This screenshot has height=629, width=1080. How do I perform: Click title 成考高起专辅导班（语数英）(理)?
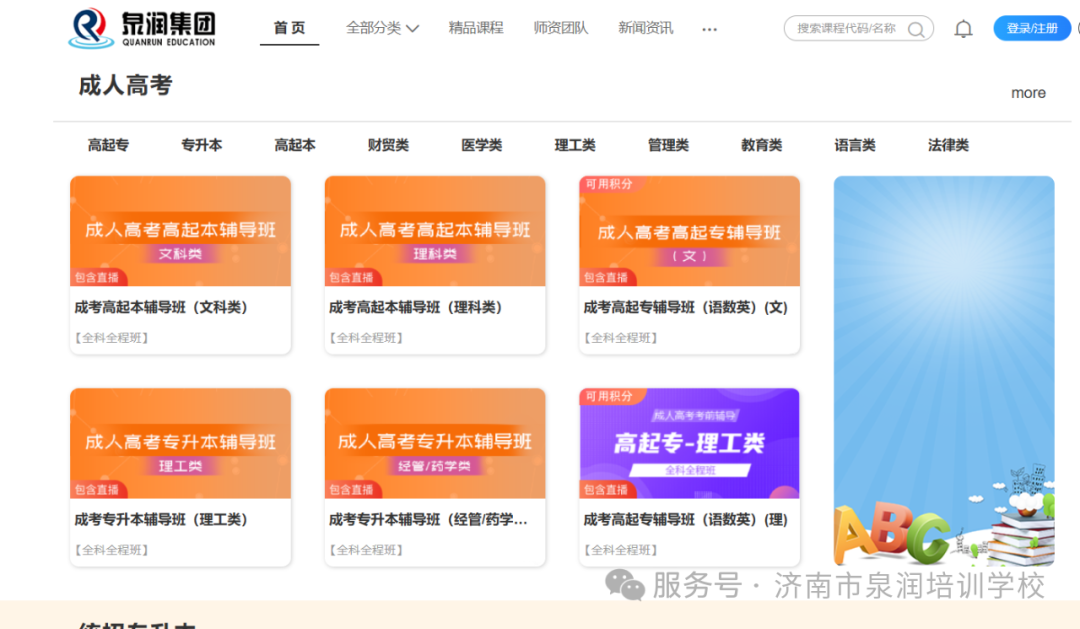click(686, 519)
